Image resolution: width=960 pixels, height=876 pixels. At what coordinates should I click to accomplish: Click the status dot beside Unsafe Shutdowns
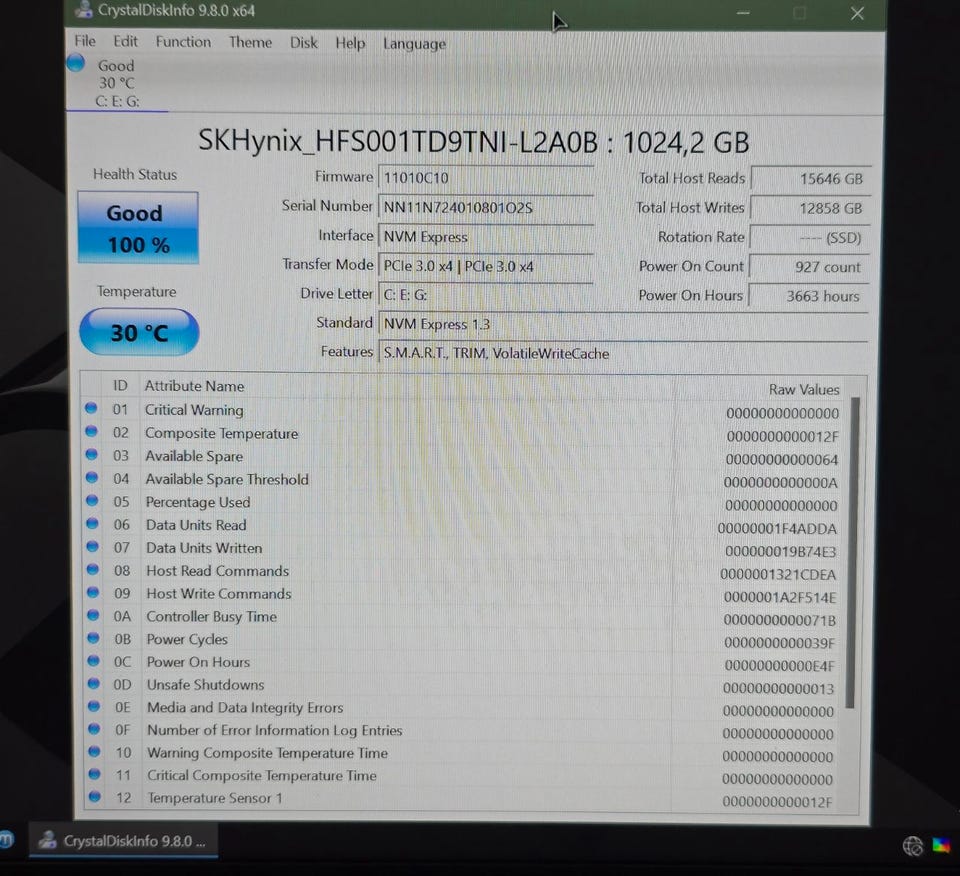[93, 683]
